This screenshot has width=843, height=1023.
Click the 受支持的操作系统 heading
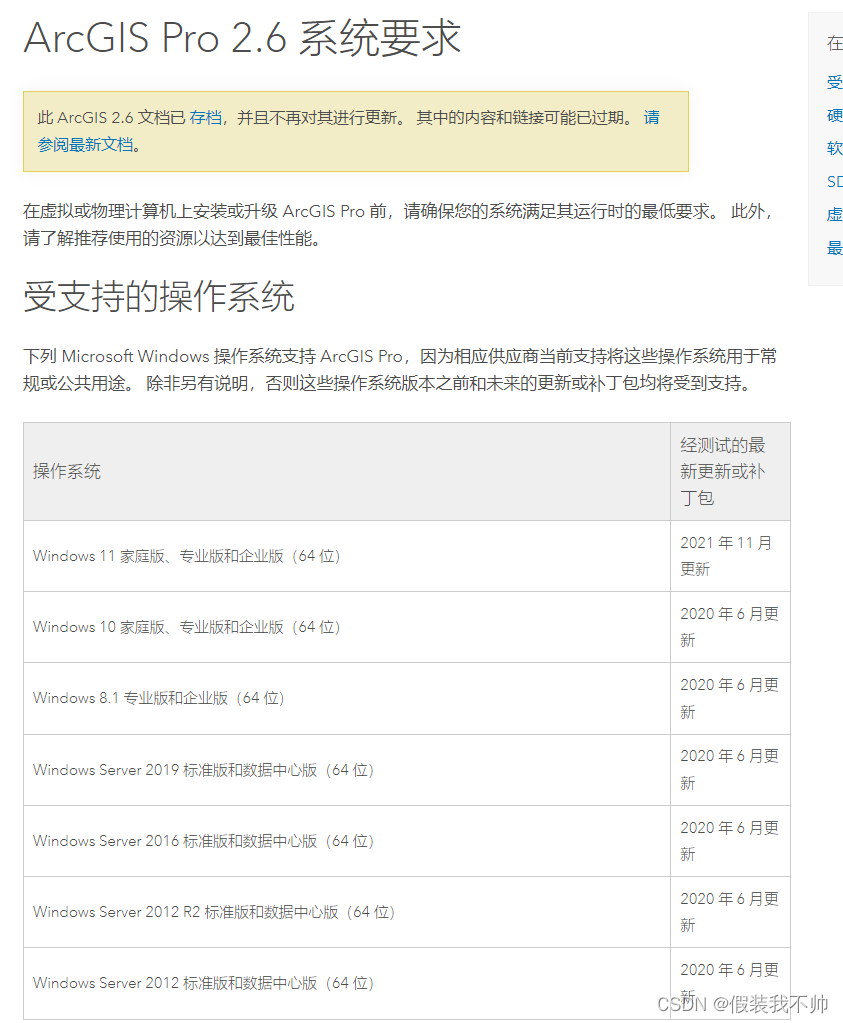(159, 296)
